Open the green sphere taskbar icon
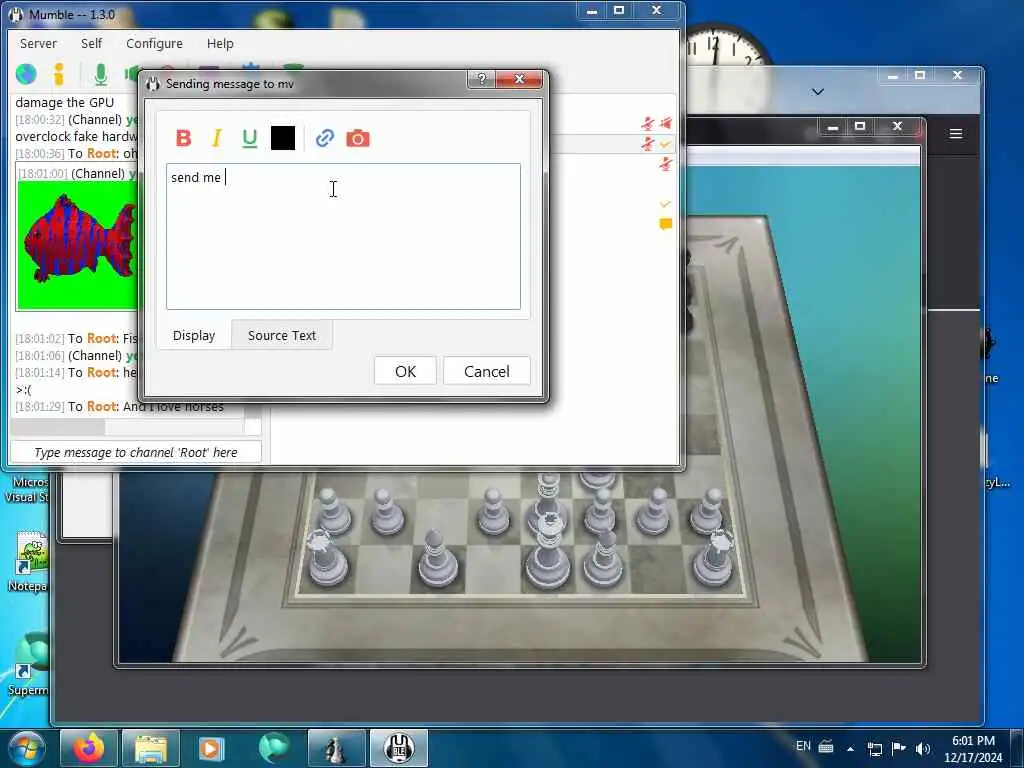The image size is (1024, 768). (x=274, y=748)
